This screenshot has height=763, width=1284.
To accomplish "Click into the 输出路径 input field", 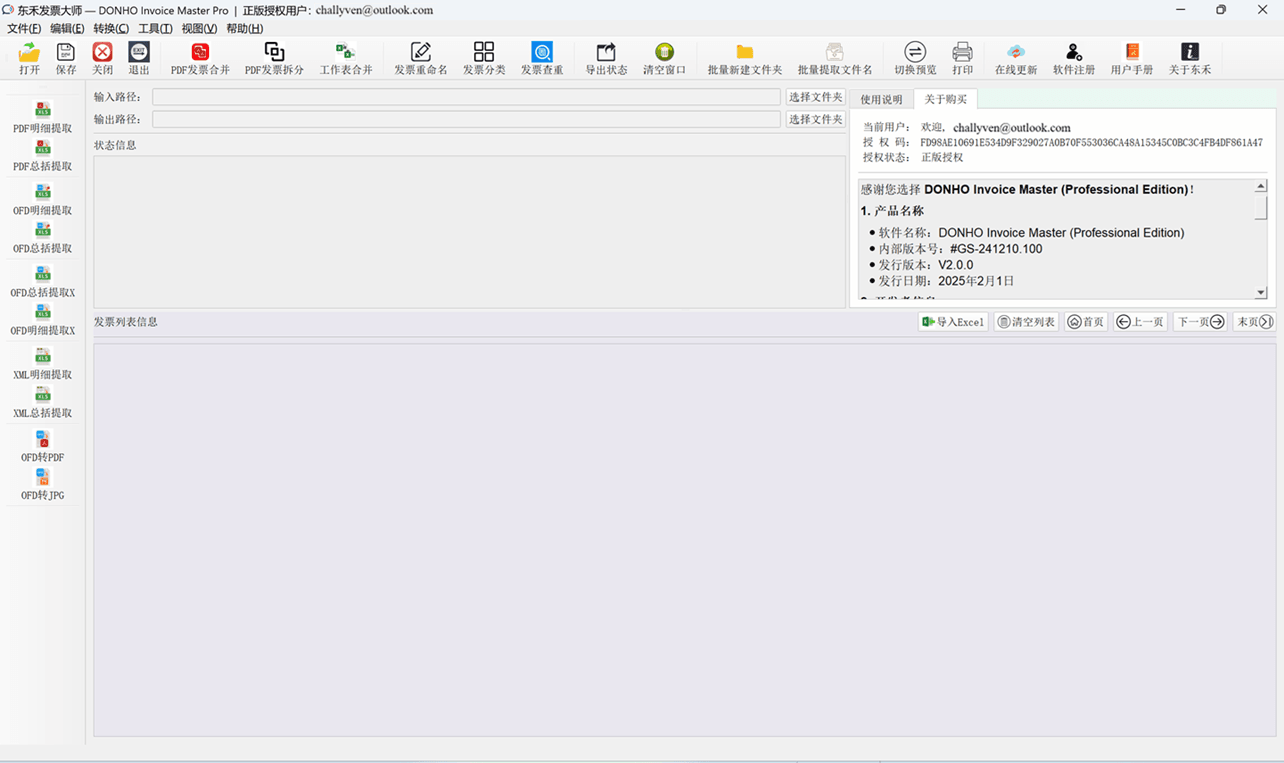I will (x=466, y=119).
